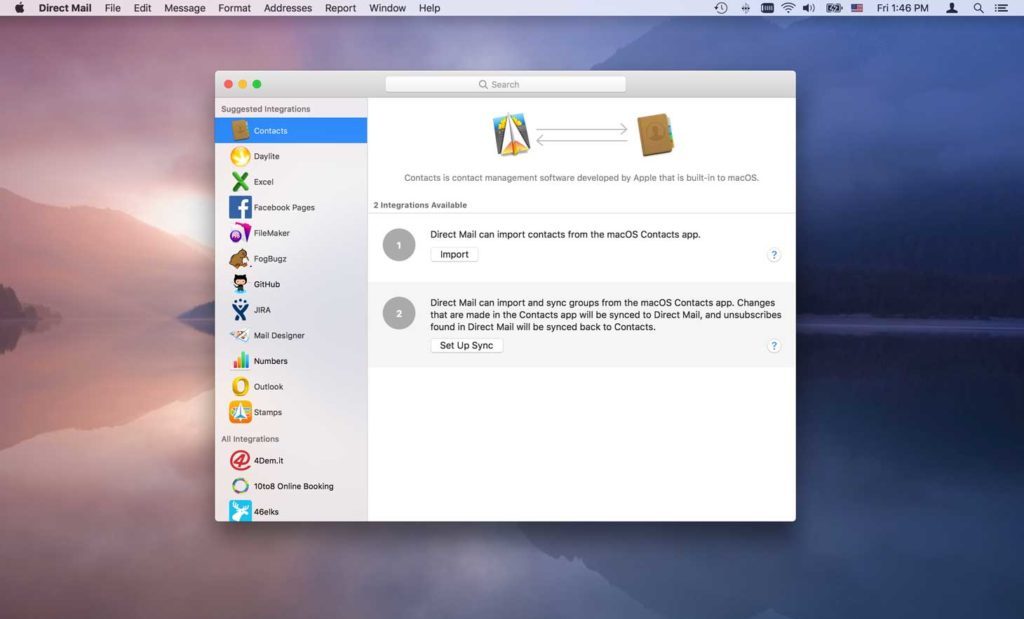Open the Addresses menu
Image resolution: width=1024 pixels, height=619 pixels.
point(288,8)
